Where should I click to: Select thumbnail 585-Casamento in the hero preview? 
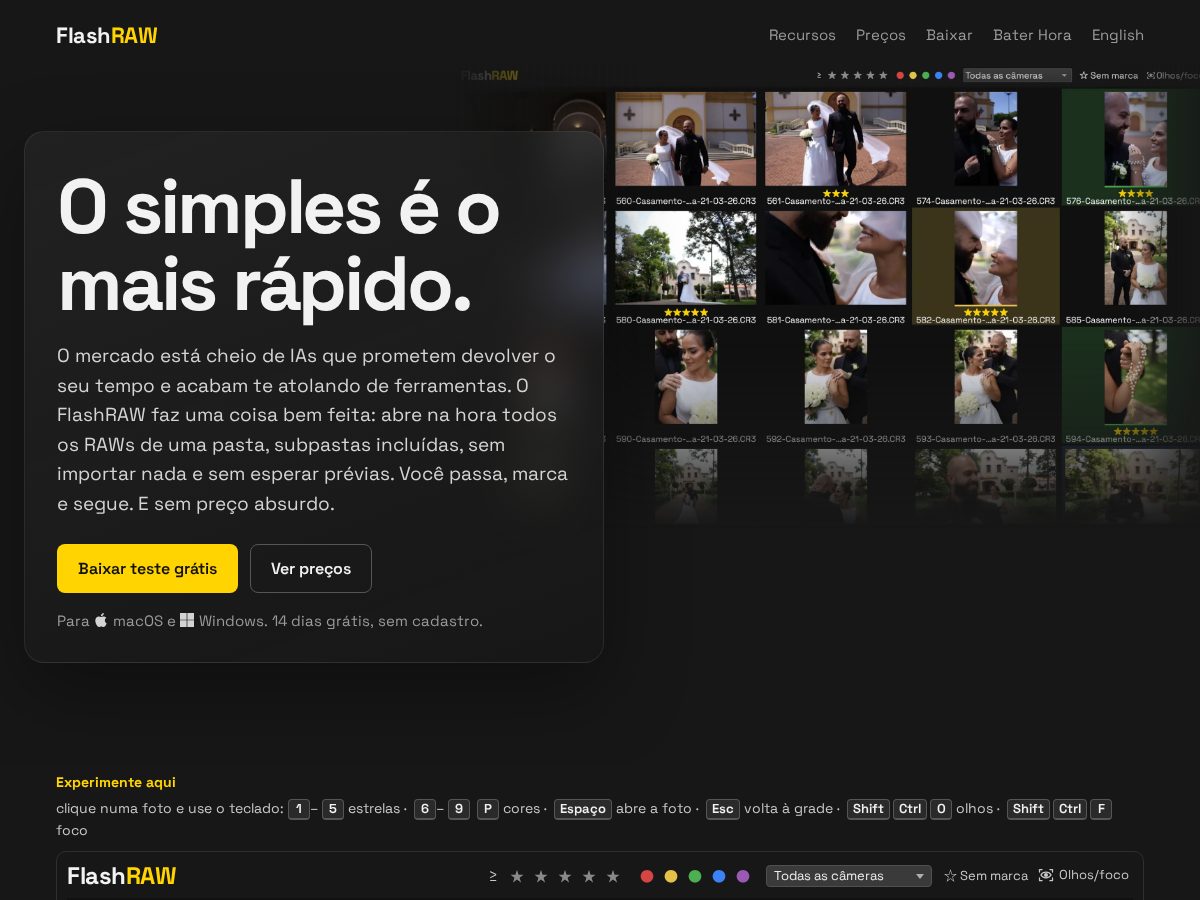(x=1135, y=258)
